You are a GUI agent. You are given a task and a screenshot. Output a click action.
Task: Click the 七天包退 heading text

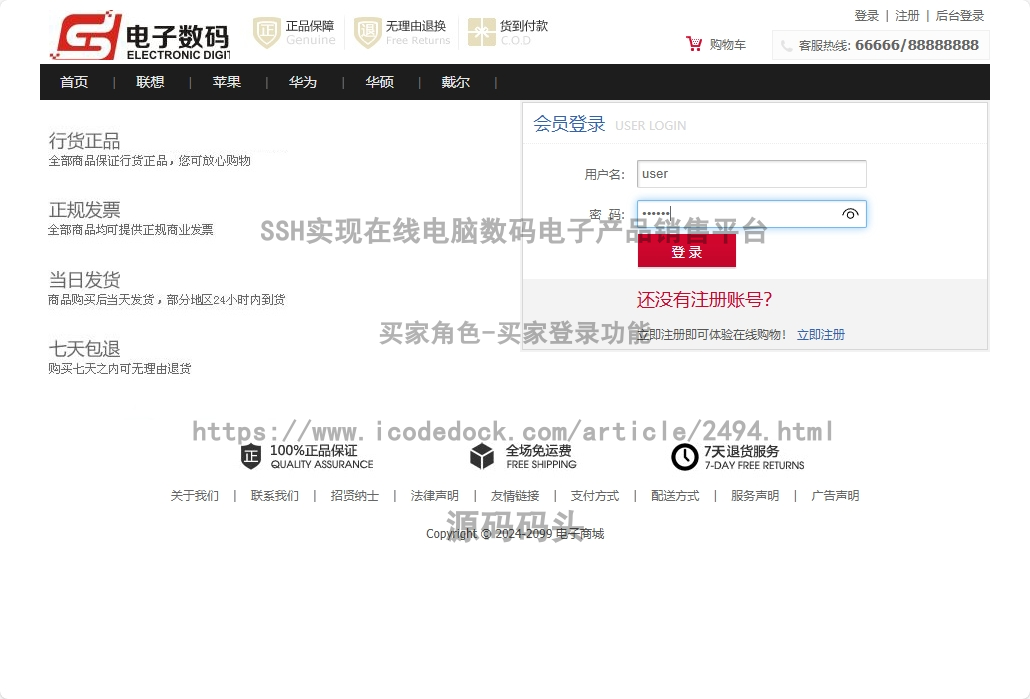click(x=84, y=349)
